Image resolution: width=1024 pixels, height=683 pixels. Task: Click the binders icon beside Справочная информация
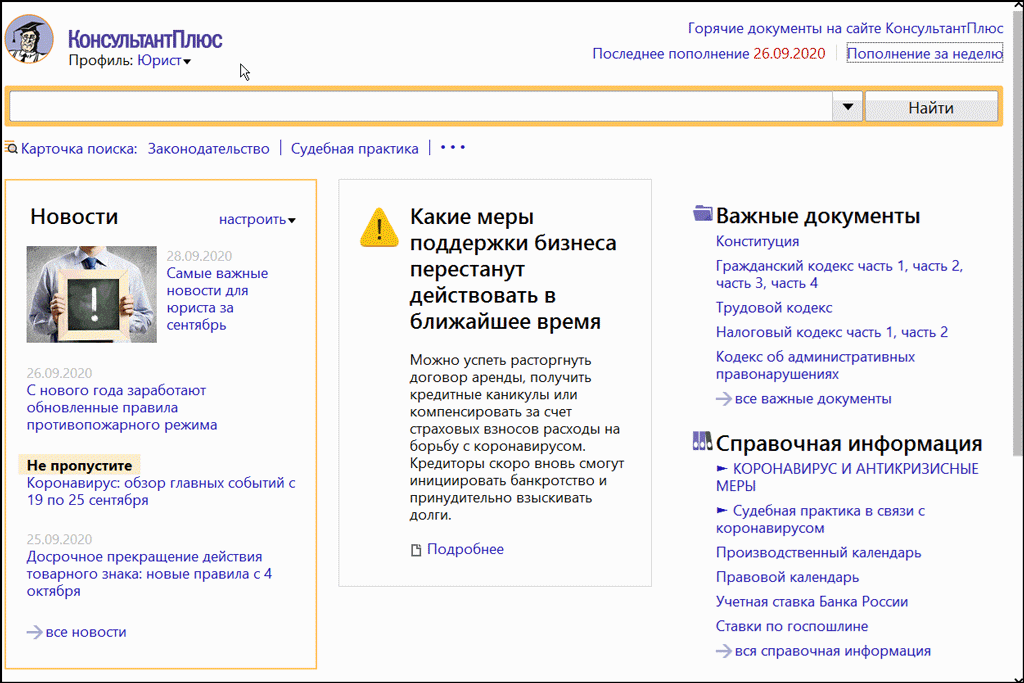pos(702,441)
